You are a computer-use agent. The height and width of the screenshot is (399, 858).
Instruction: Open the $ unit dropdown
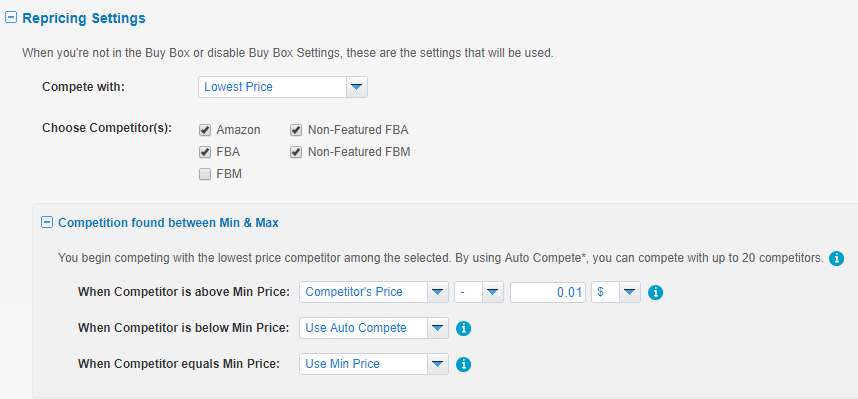[x=616, y=292]
